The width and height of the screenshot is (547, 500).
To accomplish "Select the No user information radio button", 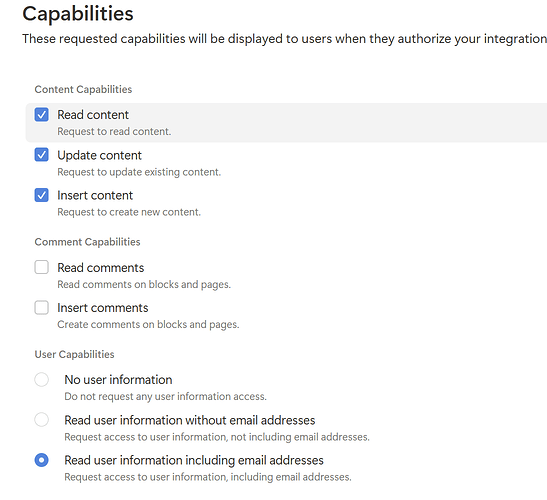I will (42, 379).
